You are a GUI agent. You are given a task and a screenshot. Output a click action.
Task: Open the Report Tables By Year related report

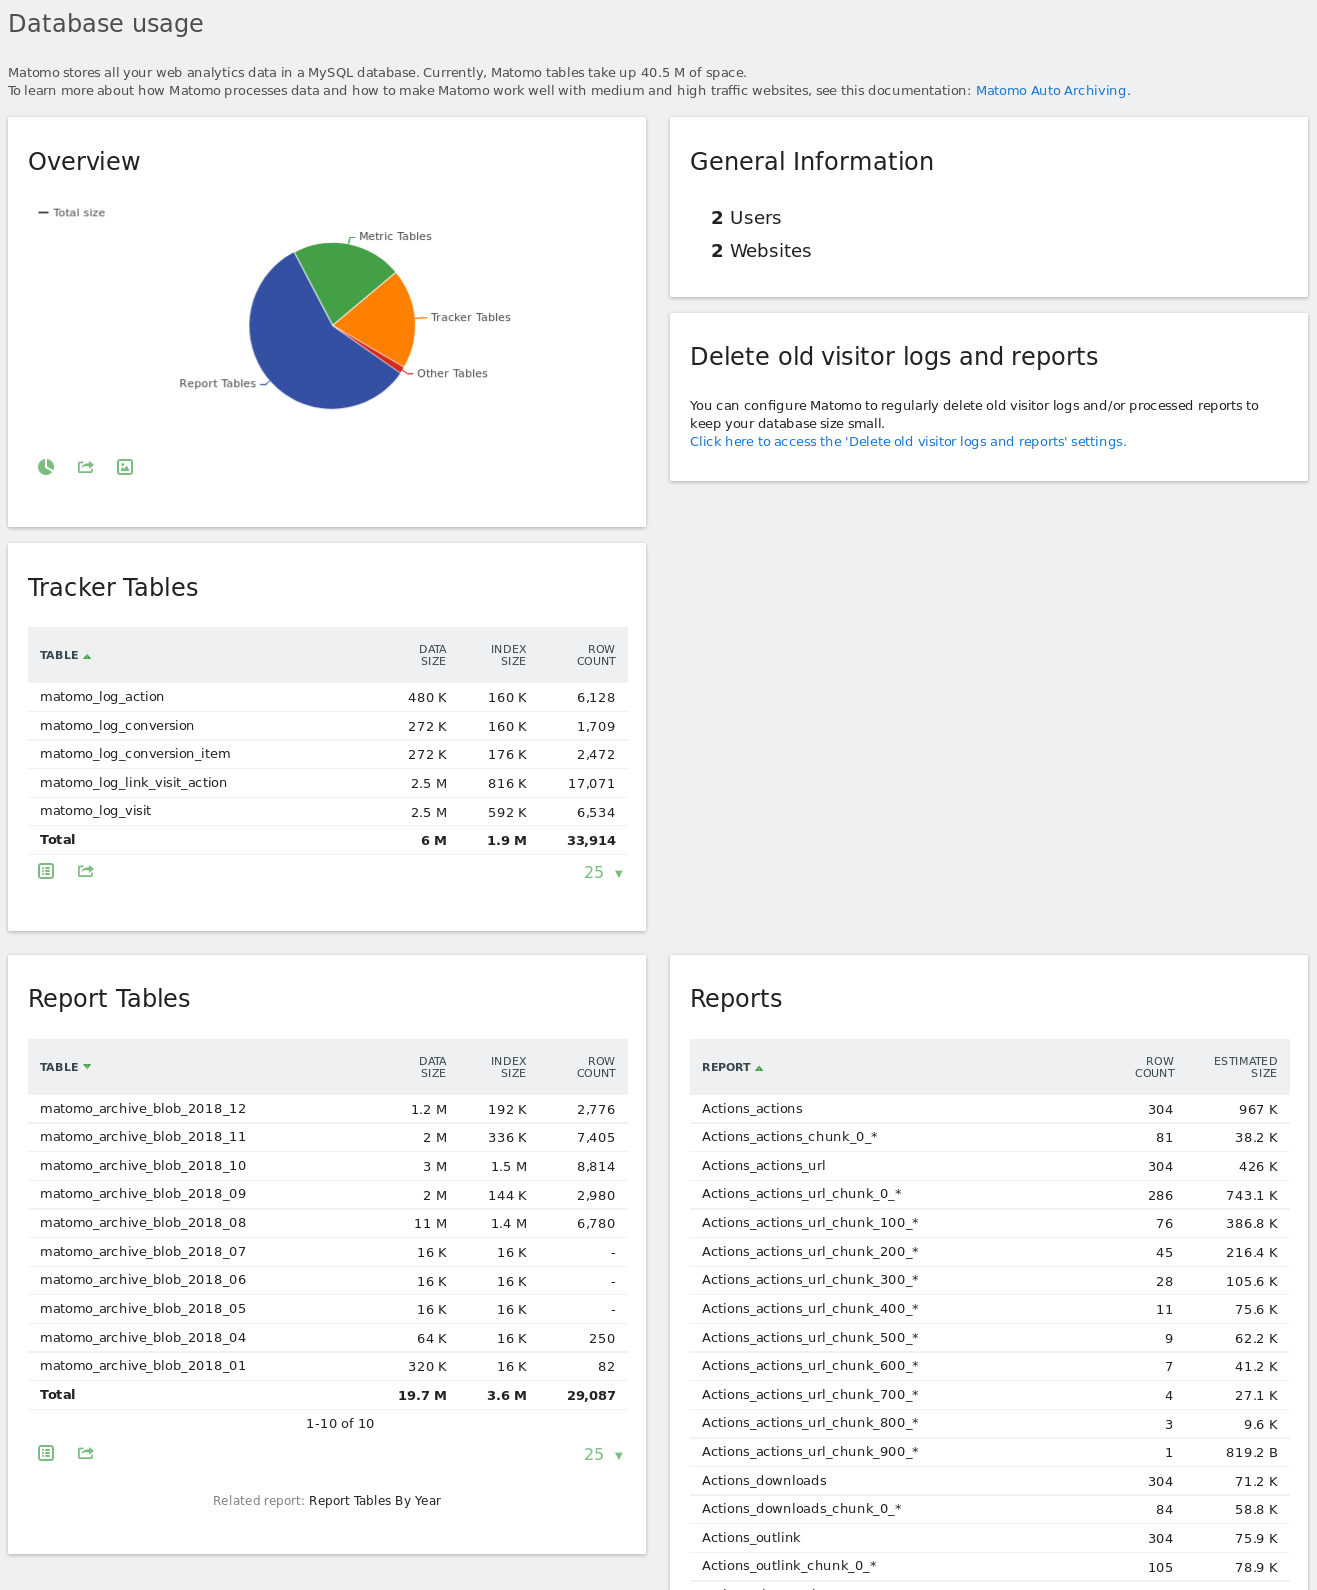(374, 1501)
